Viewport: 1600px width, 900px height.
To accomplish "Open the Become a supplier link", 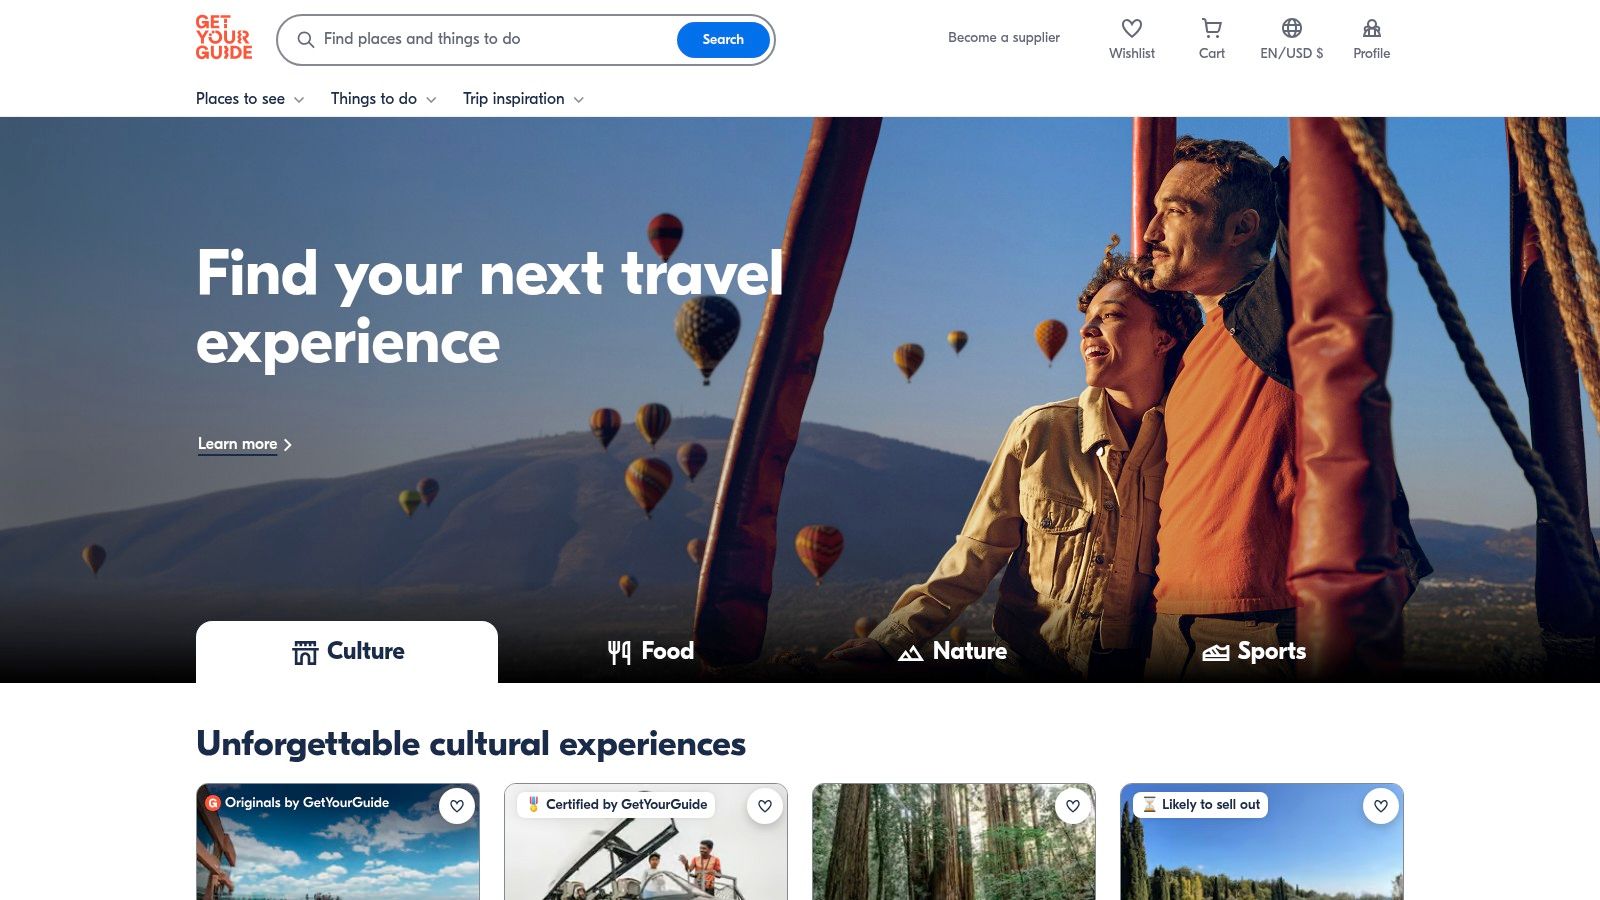I will tap(1004, 37).
